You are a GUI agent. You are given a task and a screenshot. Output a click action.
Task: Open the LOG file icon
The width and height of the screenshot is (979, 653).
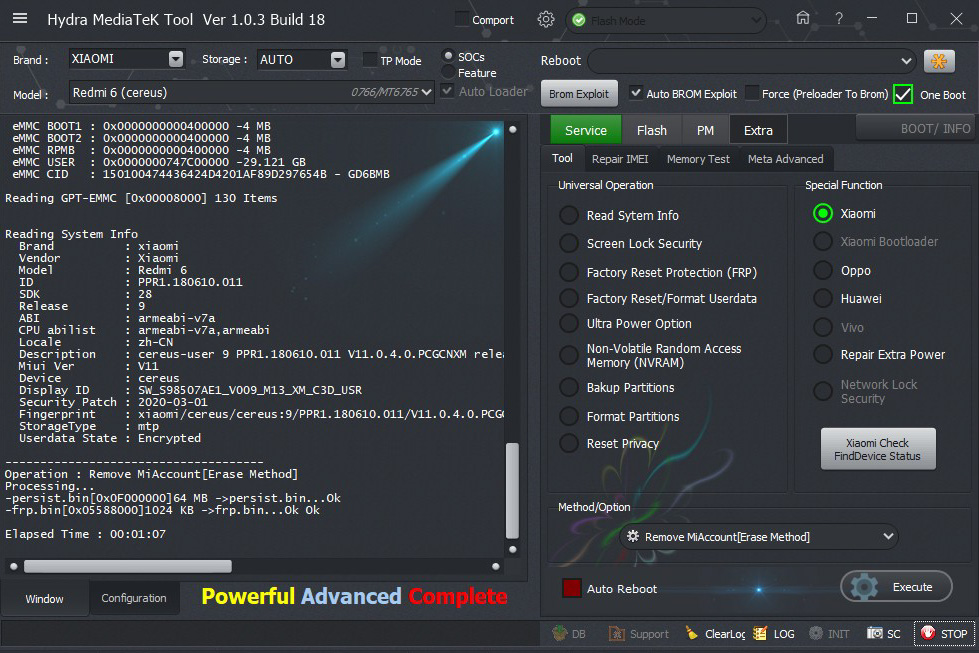coord(760,633)
